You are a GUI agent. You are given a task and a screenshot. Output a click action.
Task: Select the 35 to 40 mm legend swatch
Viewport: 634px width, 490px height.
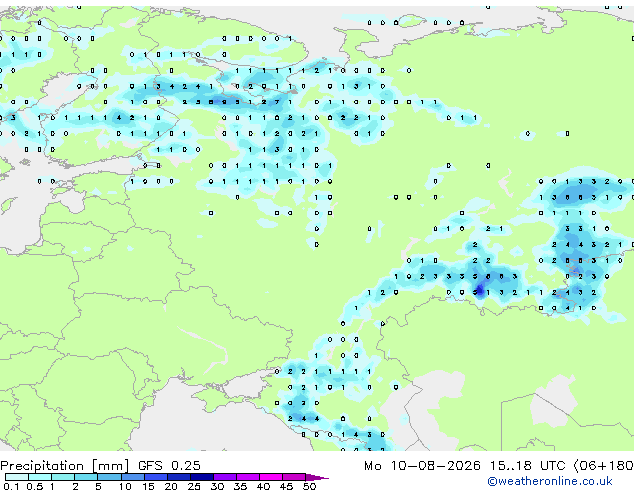248,477
